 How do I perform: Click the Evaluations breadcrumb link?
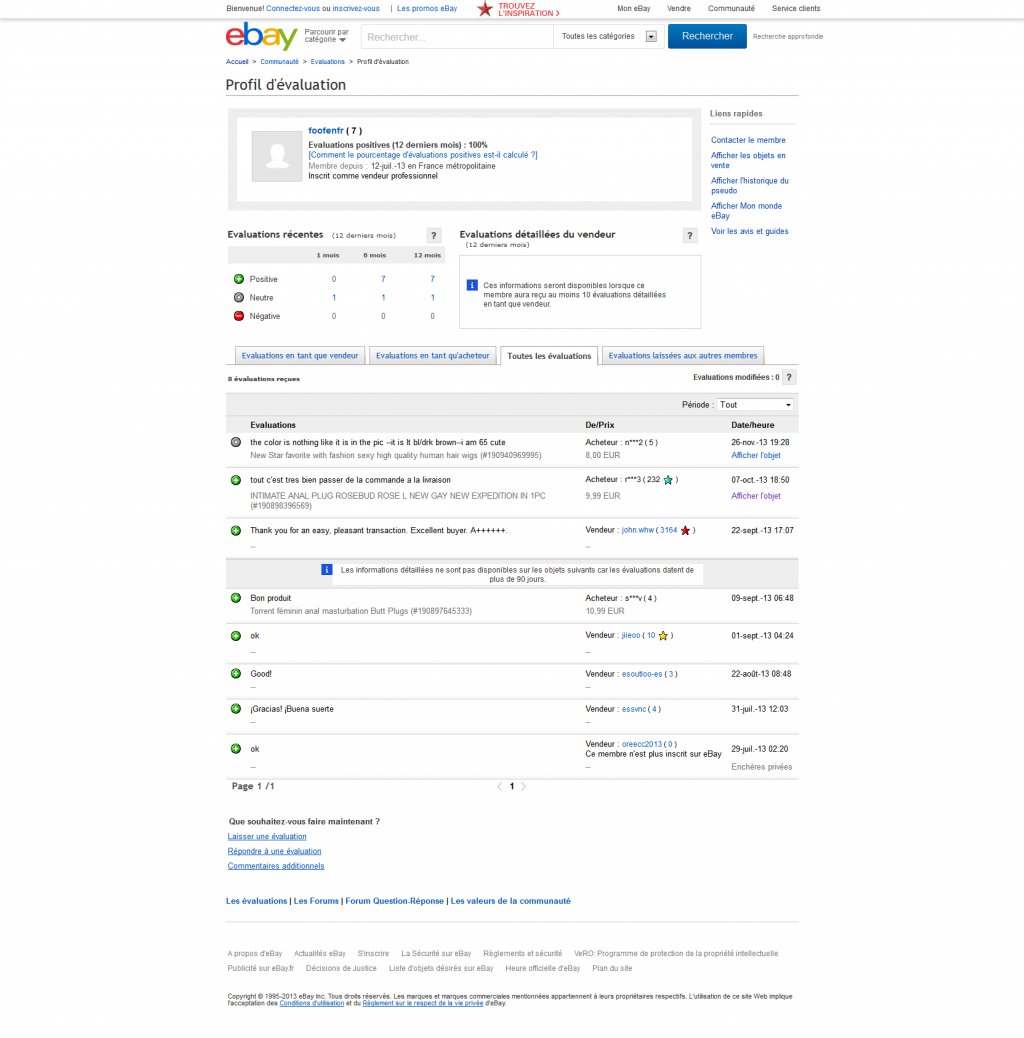[328, 62]
